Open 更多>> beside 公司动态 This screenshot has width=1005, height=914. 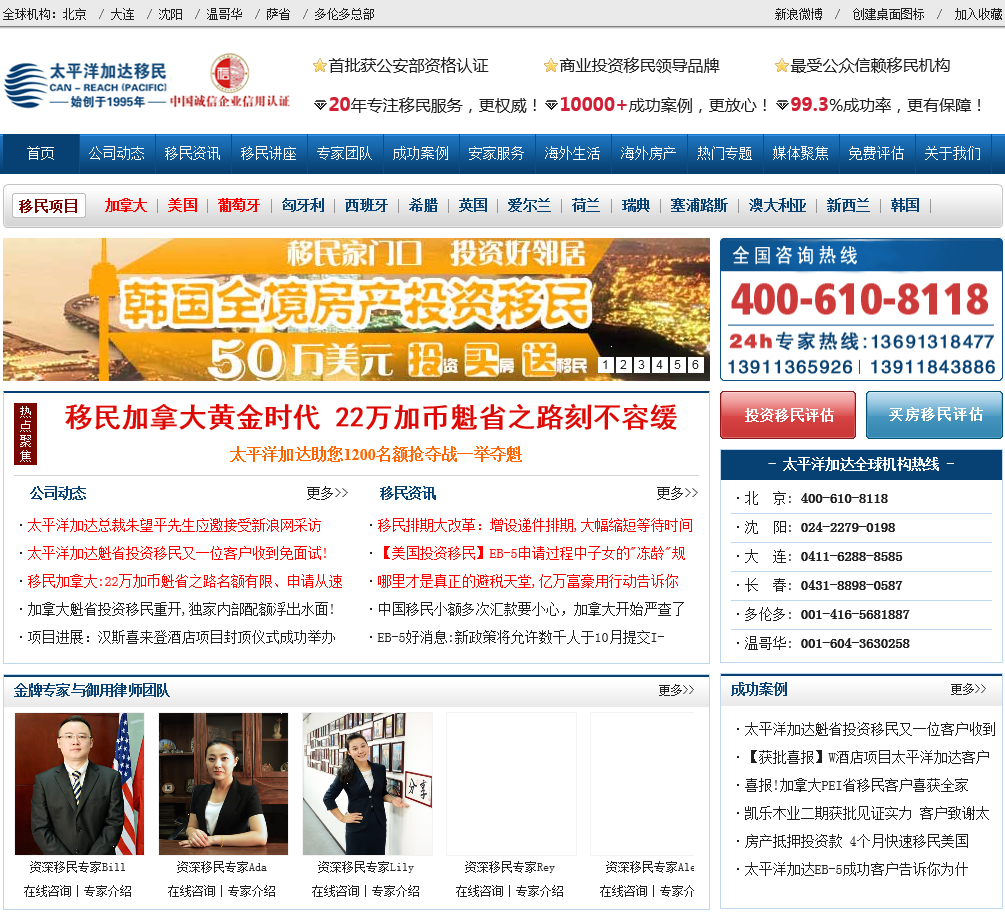[x=327, y=493]
